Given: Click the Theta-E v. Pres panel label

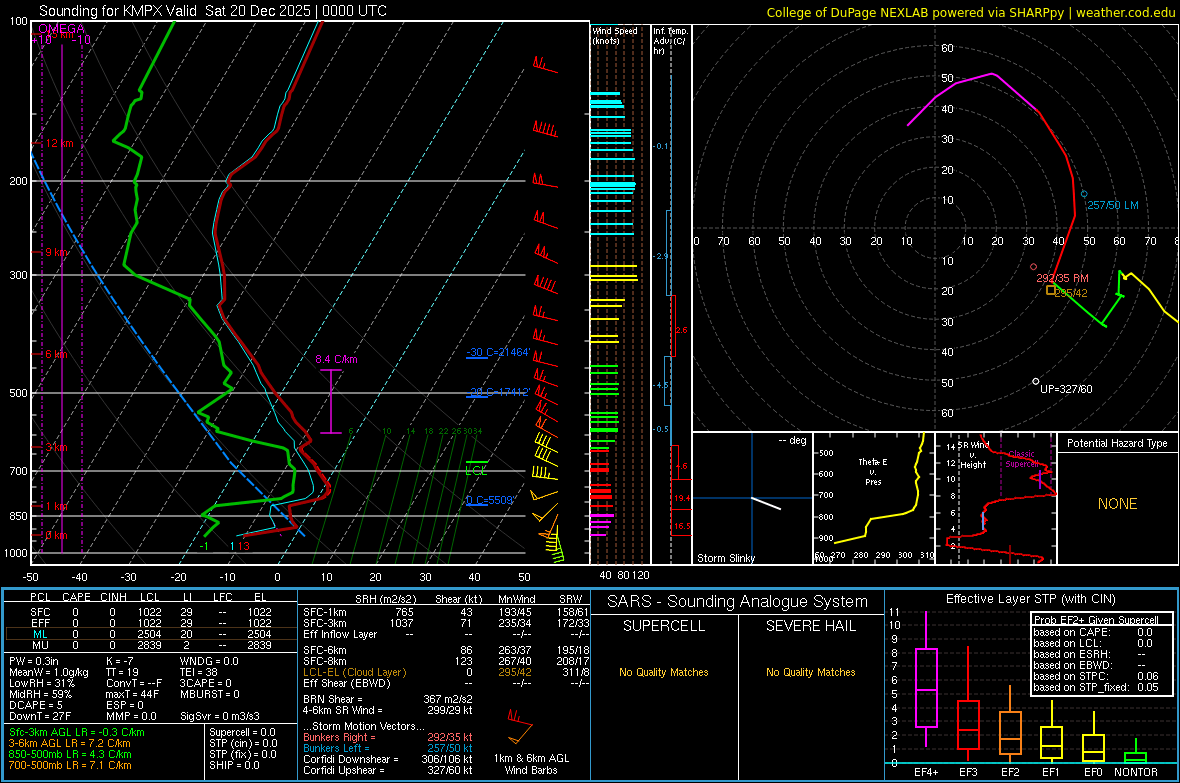Looking at the screenshot, I should (873, 471).
